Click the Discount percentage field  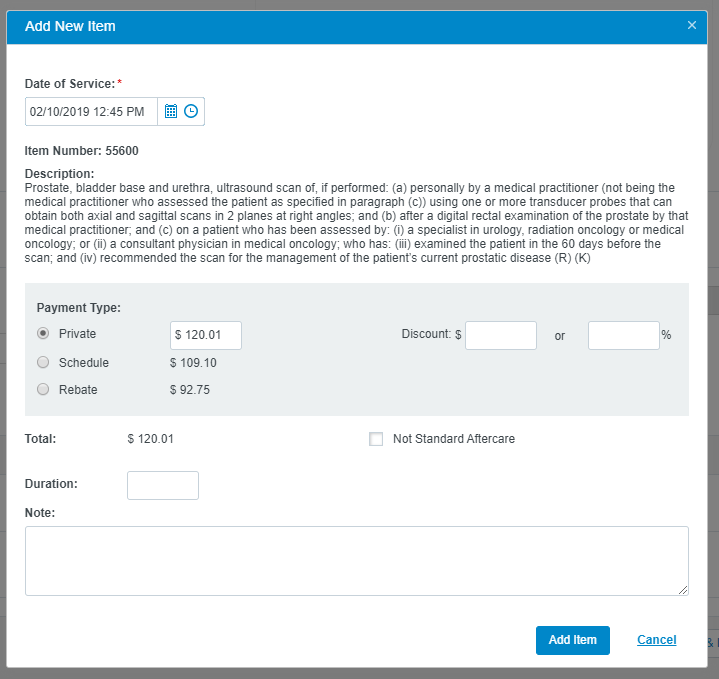pos(624,335)
